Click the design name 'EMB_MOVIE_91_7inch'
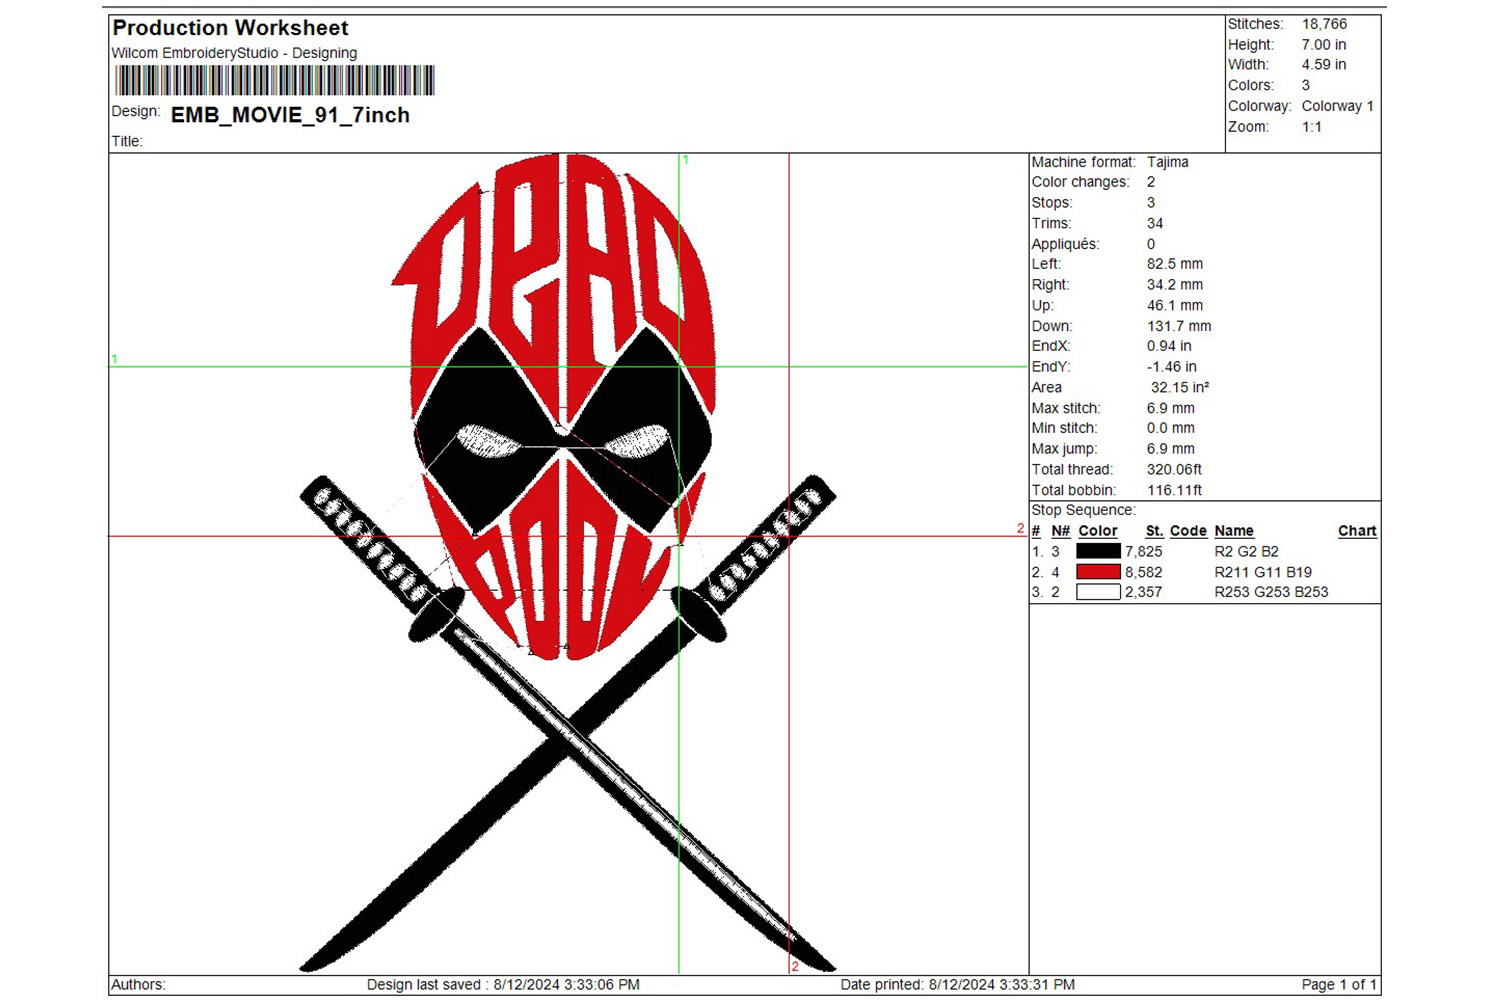Image resolution: width=1502 pixels, height=1000 pixels. (x=290, y=115)
